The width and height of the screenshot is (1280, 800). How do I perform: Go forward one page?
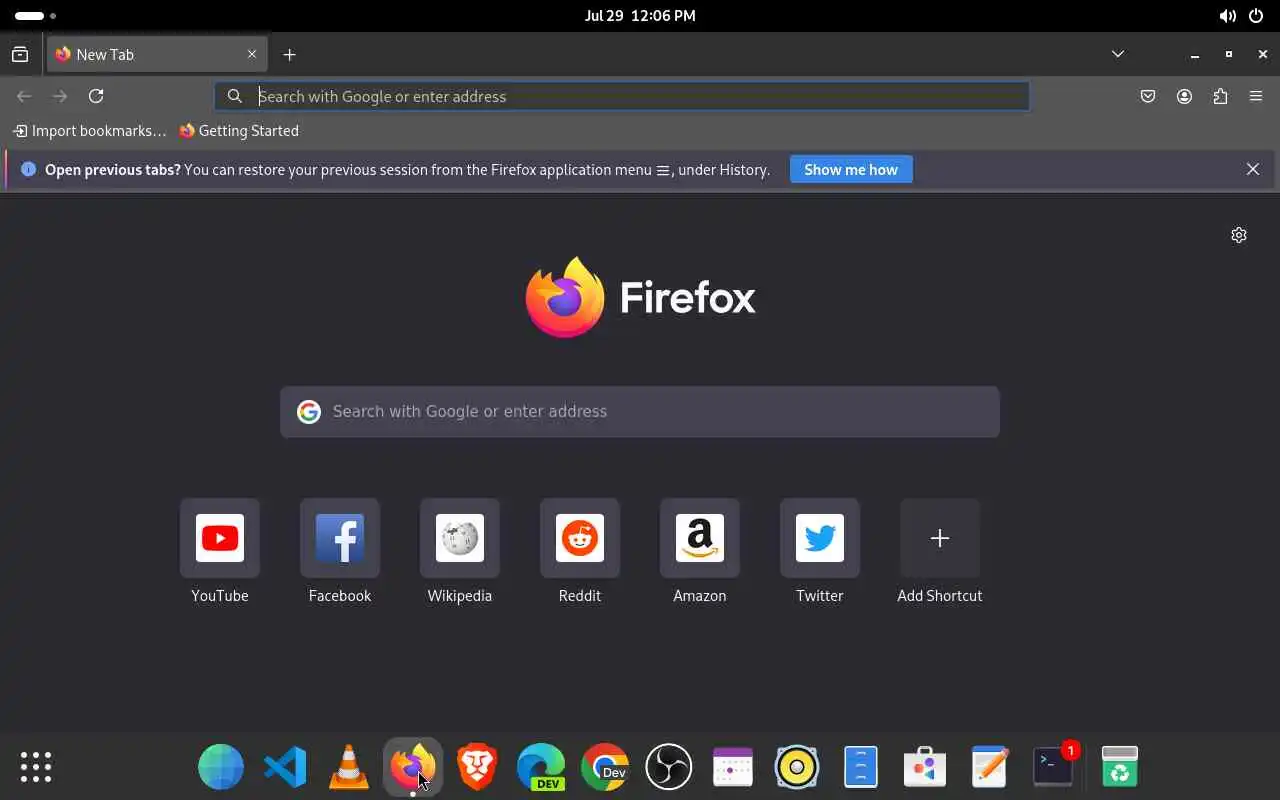tap(60, 96)
